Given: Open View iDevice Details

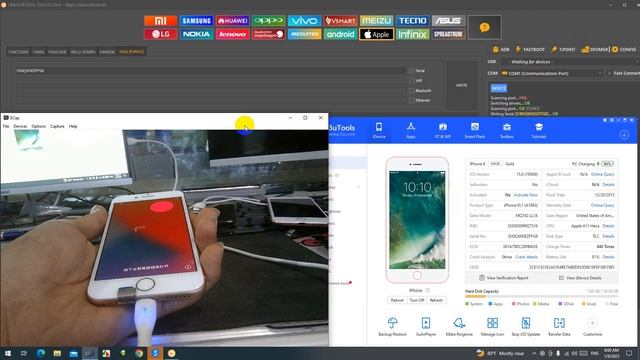Looking at the screenshot, I should 580,278.
